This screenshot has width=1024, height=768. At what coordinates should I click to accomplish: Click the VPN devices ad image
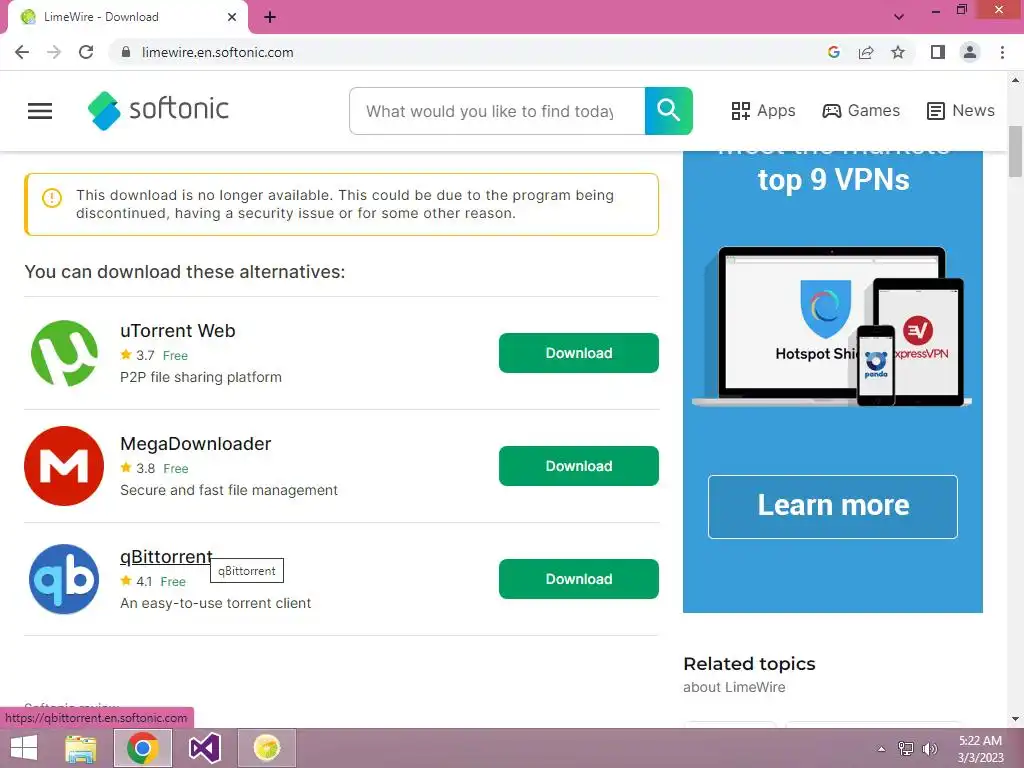(832, 327)
